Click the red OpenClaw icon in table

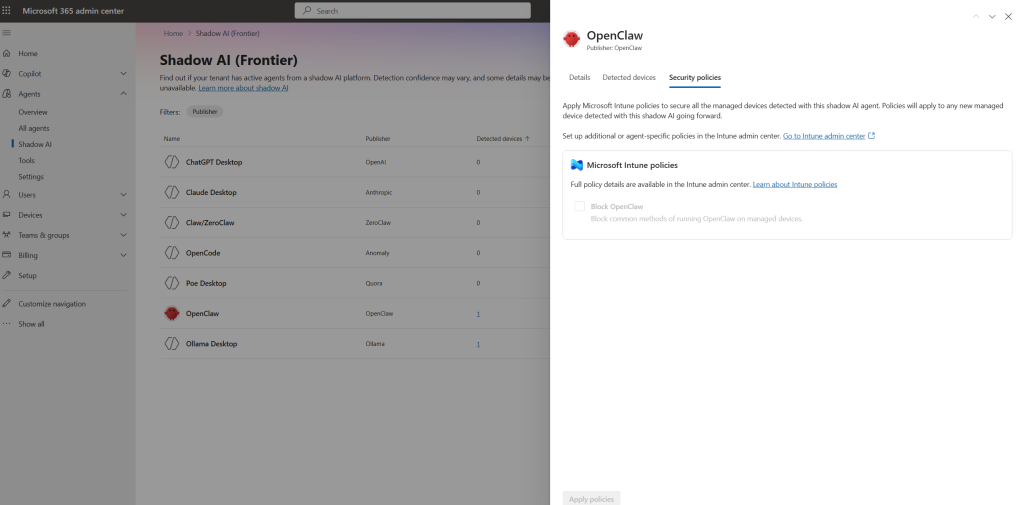click(x=171, y=314)
